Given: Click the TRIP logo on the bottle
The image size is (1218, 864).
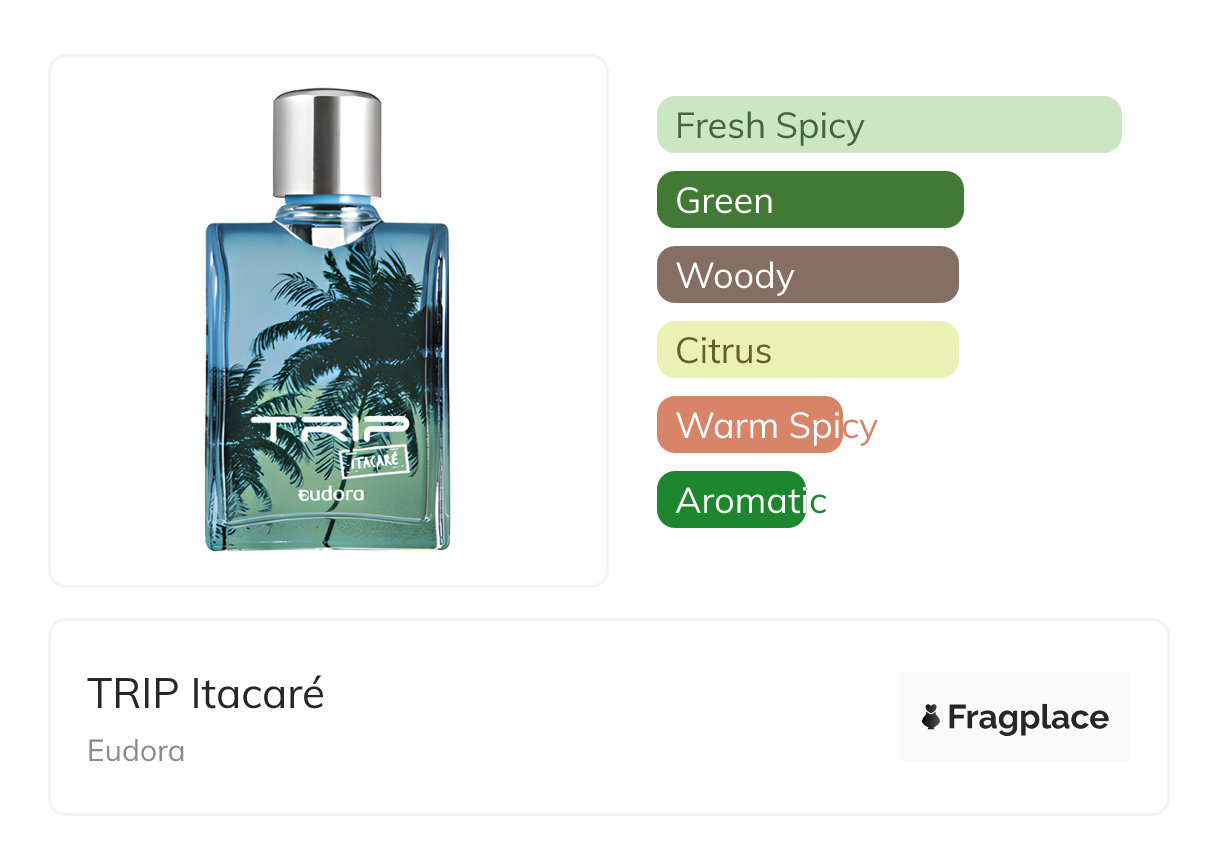Looking at the screenshot, I should 329,430.
